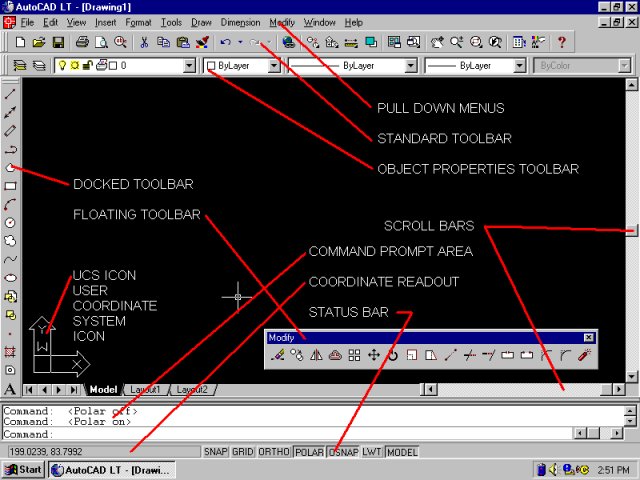Open the Format menu
The image size is (640, 480).
pyautogui.click(x=138, y=22)
